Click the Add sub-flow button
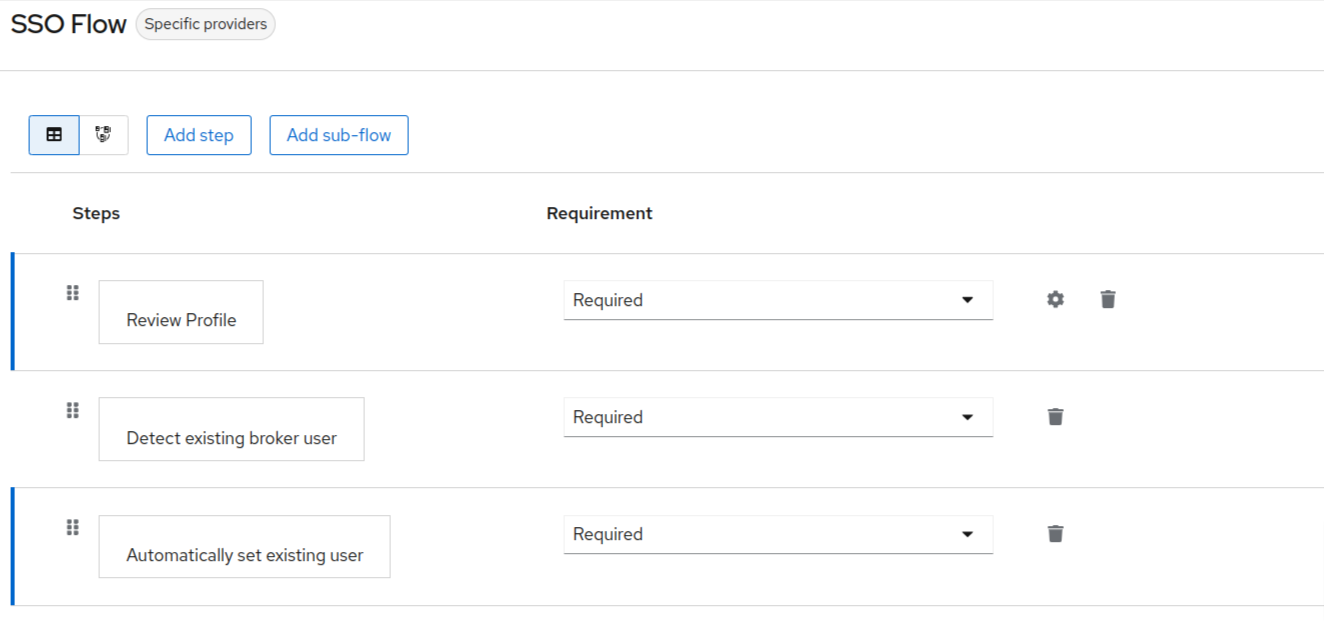This screenshot has height=640, width=1324. coord(339,135)
